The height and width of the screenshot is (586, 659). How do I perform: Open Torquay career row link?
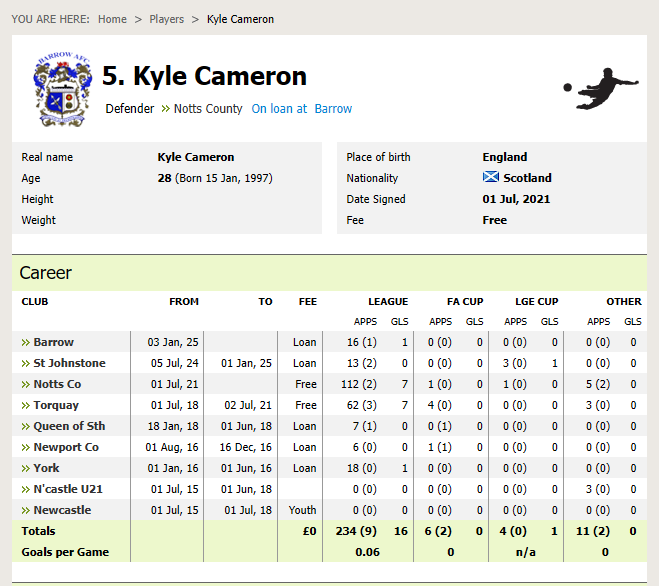56,405
